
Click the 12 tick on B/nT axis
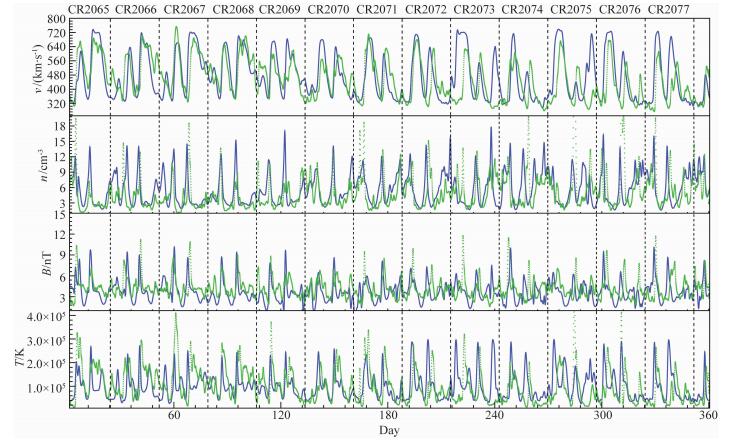click(x=58, y=235)
